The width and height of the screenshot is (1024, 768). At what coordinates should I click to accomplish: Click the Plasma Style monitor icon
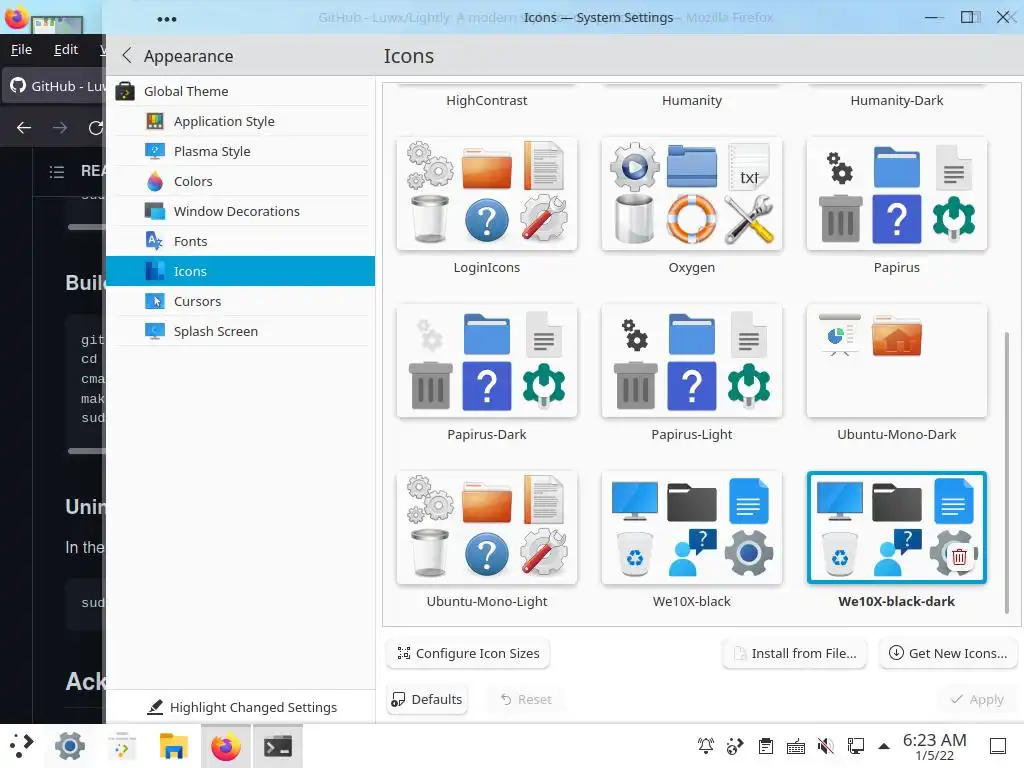pyautogui.click(x=155, y=152)
